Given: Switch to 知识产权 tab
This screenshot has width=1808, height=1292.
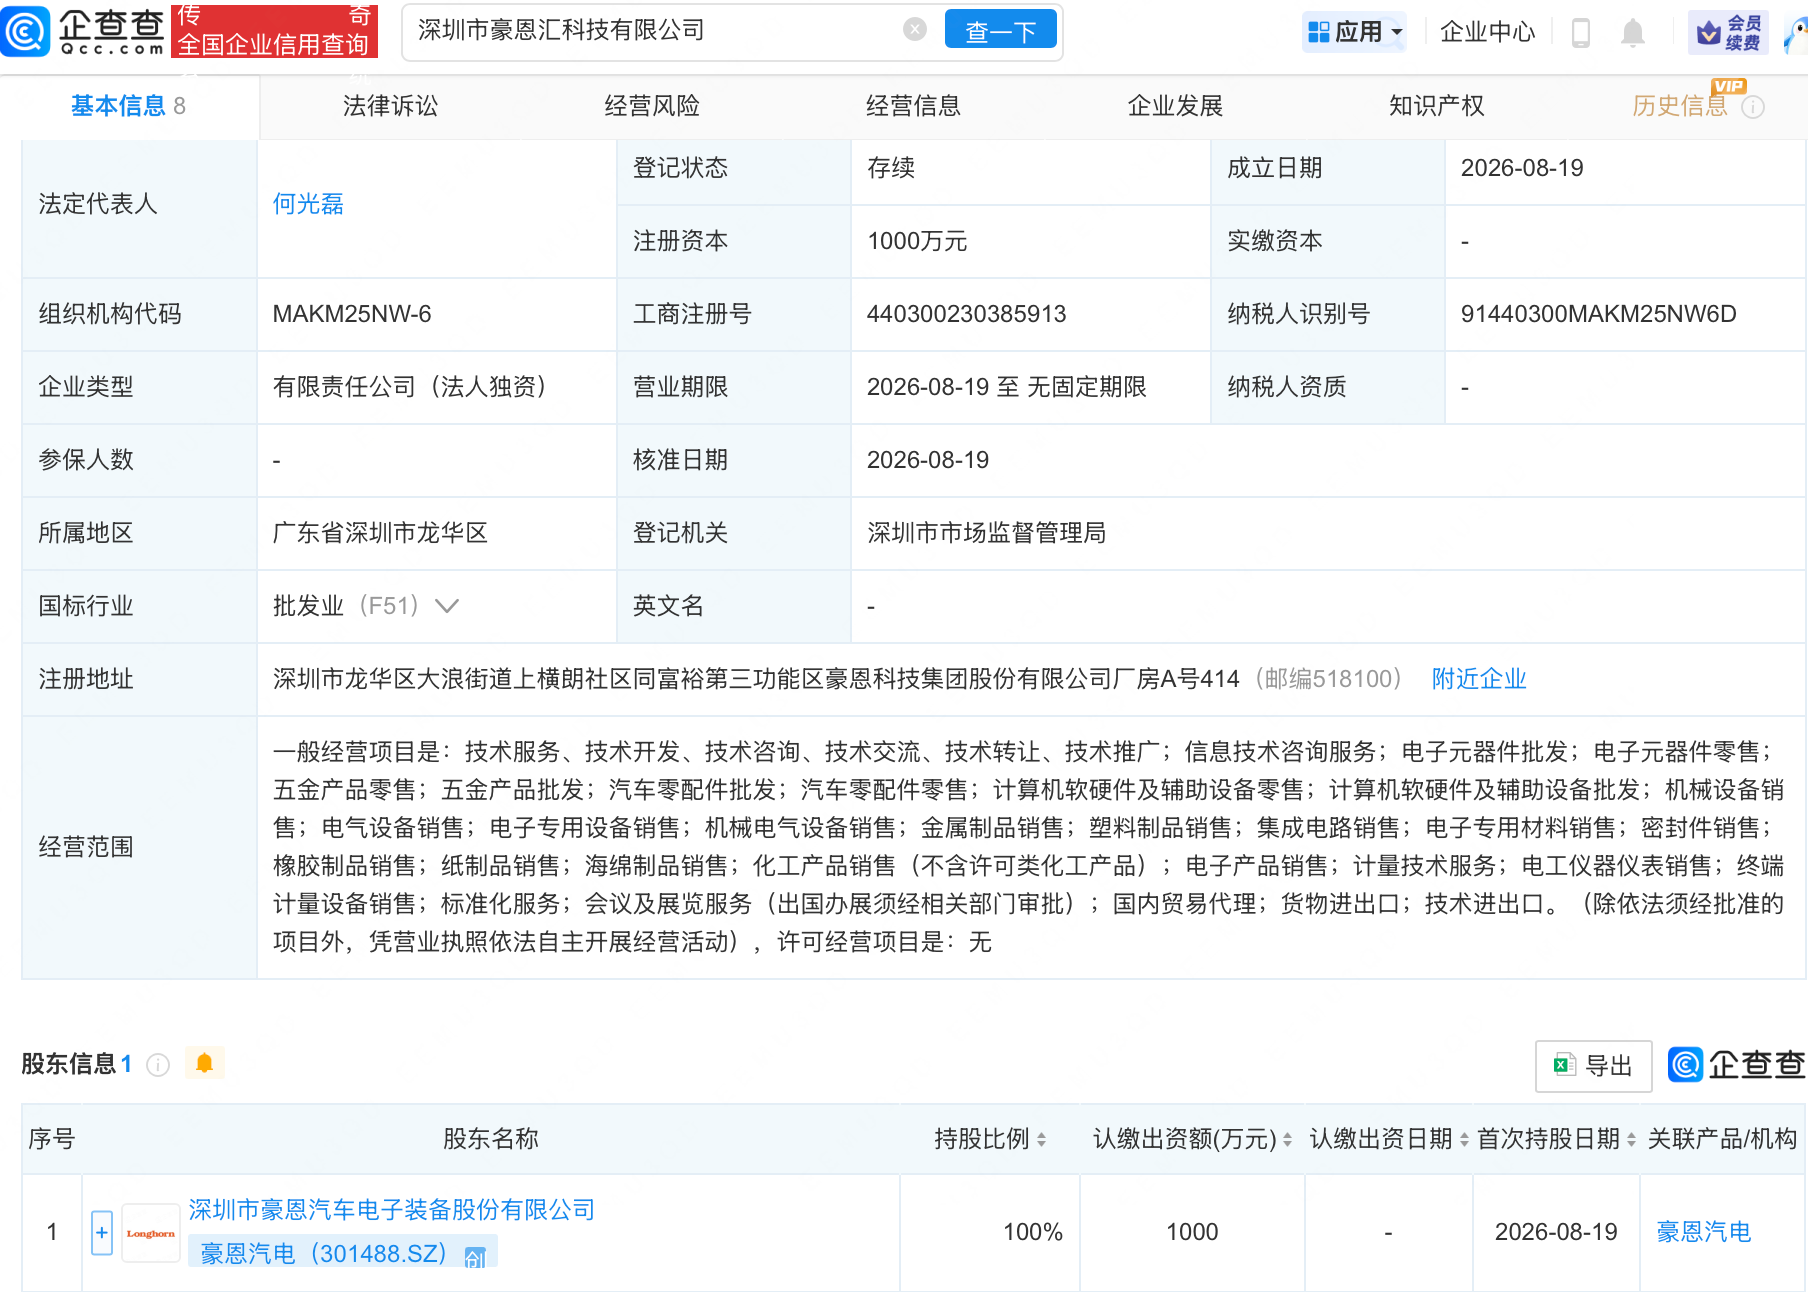Looking at the screenshot, I should coord(1436,106).
